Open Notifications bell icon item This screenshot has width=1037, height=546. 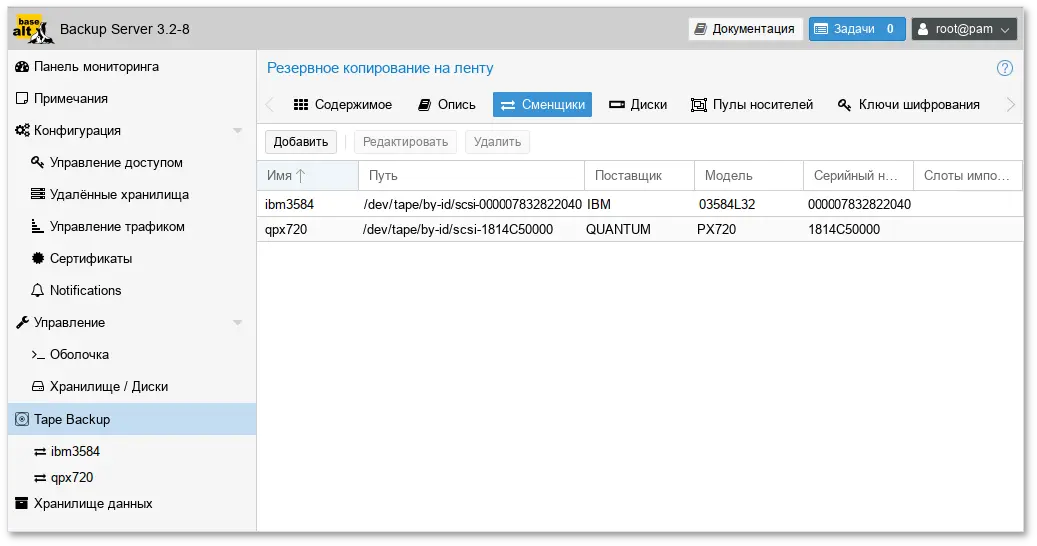pos(38,291)
